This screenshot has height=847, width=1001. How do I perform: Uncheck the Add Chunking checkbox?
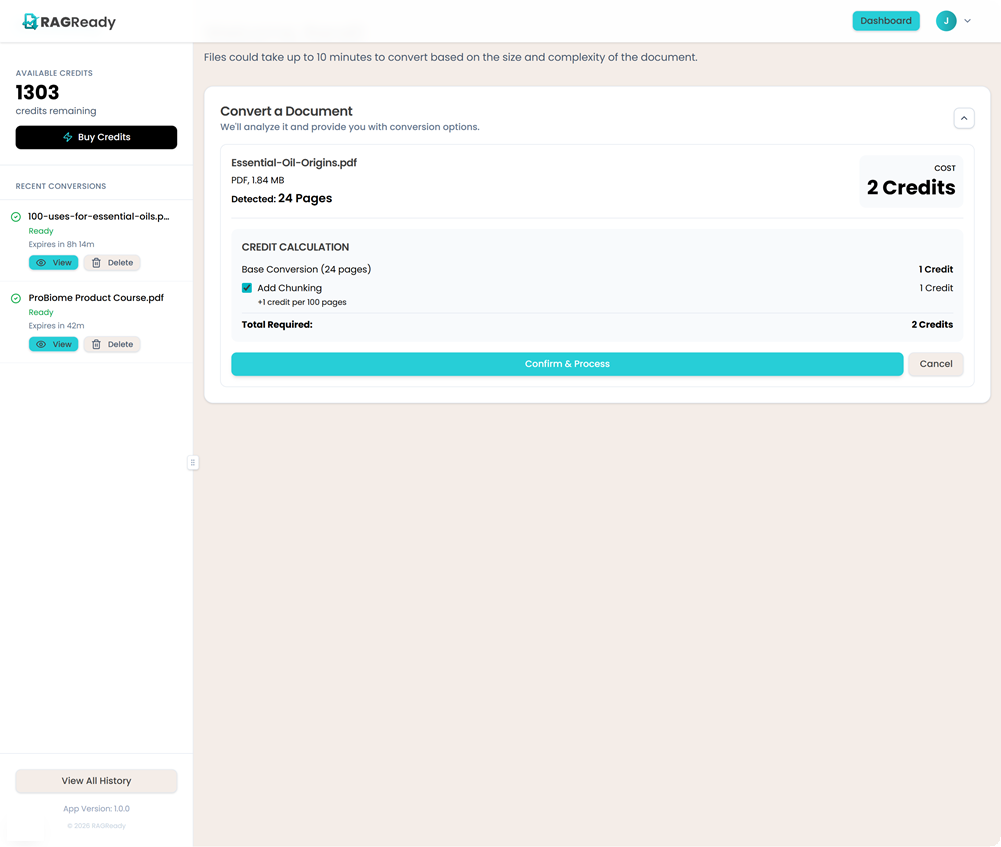pyautogui.click(x=247, y=288)
